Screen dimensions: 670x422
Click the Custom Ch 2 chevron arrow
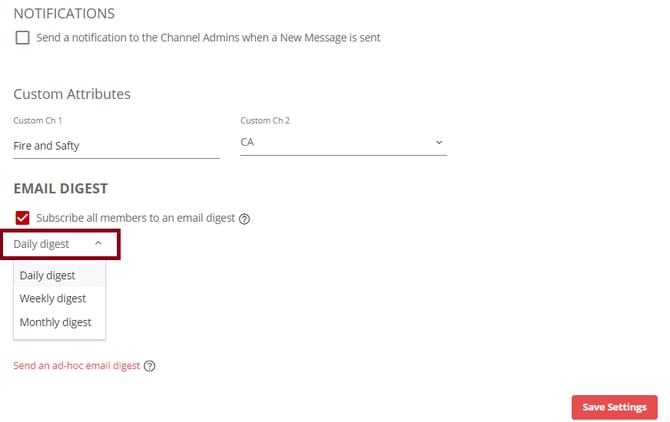coord(439,142)
